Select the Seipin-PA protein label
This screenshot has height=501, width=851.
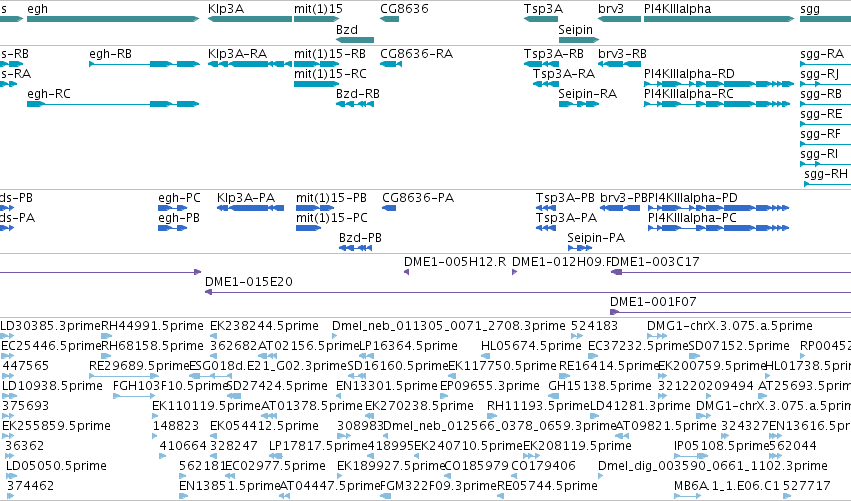coord(596,238)
